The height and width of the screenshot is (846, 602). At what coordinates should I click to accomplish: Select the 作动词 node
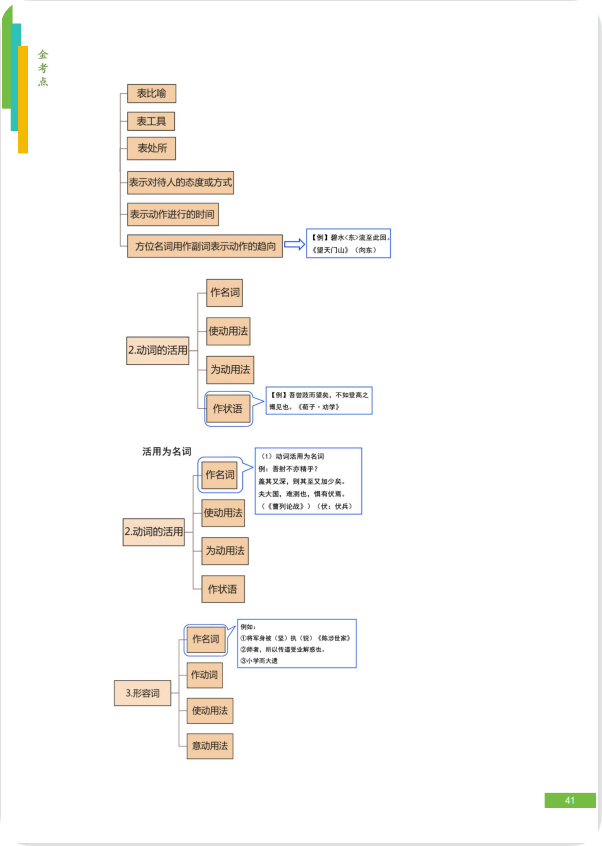tap(205, 675)
